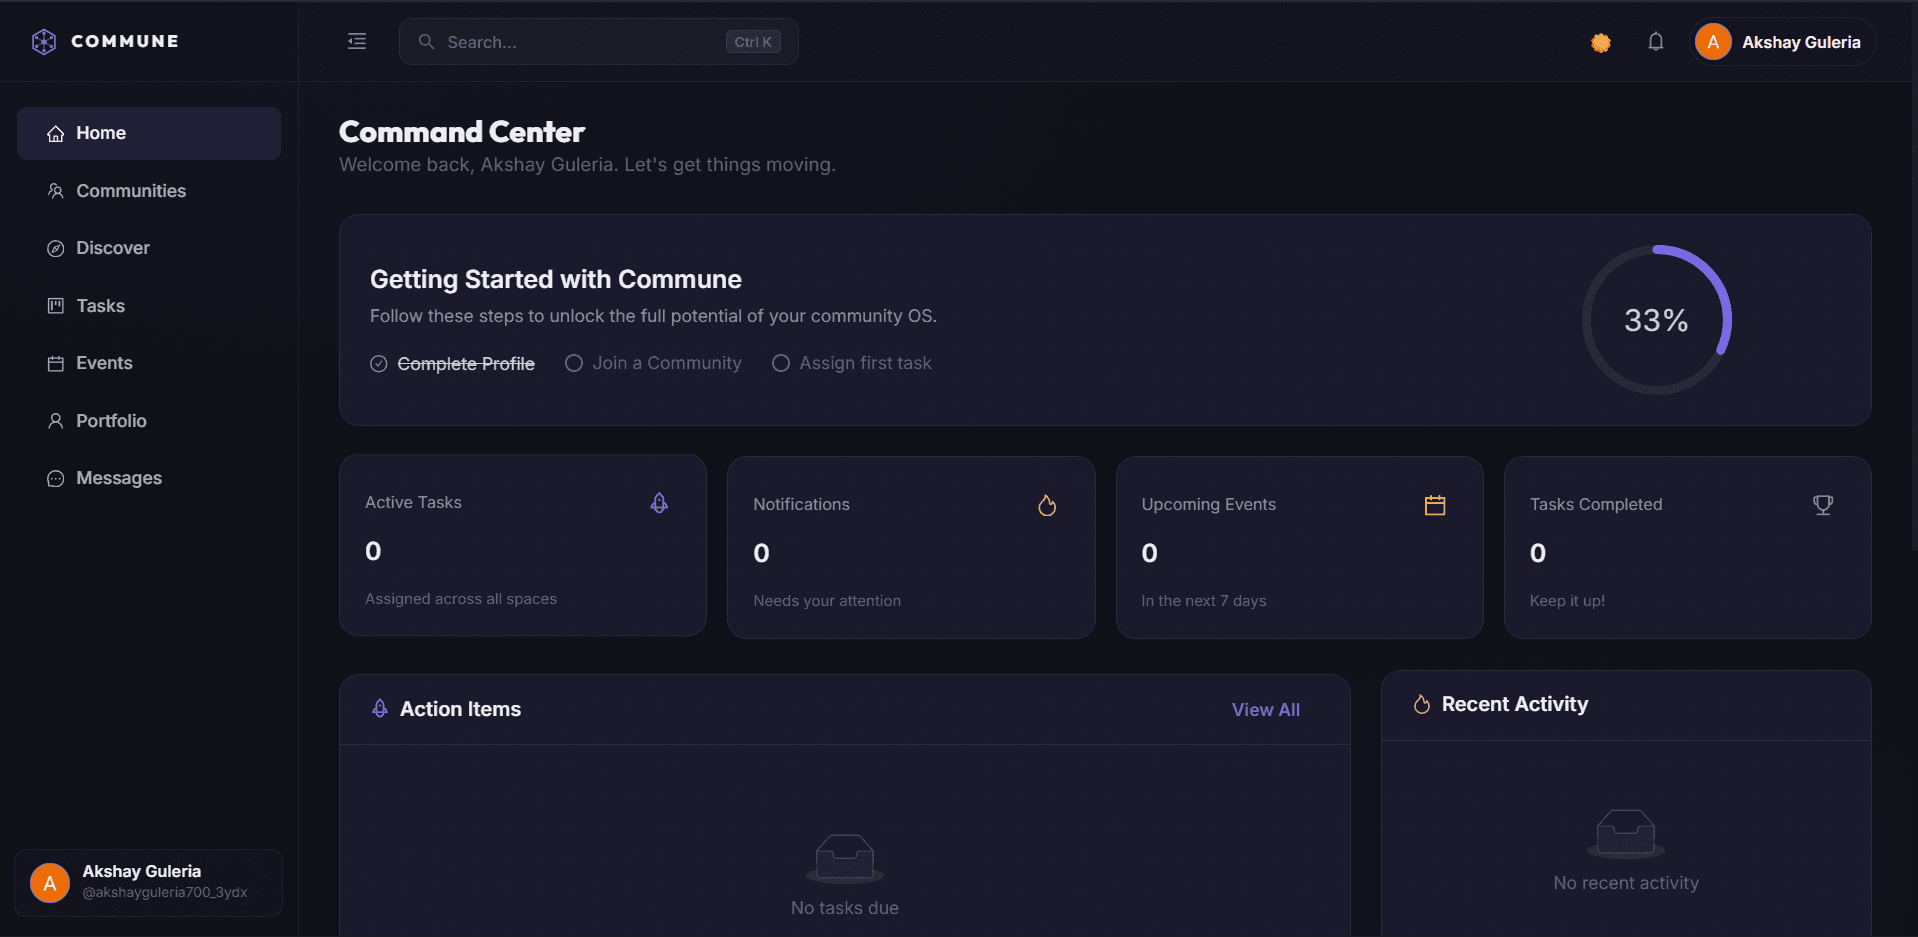Click the rocket icon in Active Tasks
The width and height of the screenshot is (1918, 937).
pyautogui.click(x=659, y=503)
